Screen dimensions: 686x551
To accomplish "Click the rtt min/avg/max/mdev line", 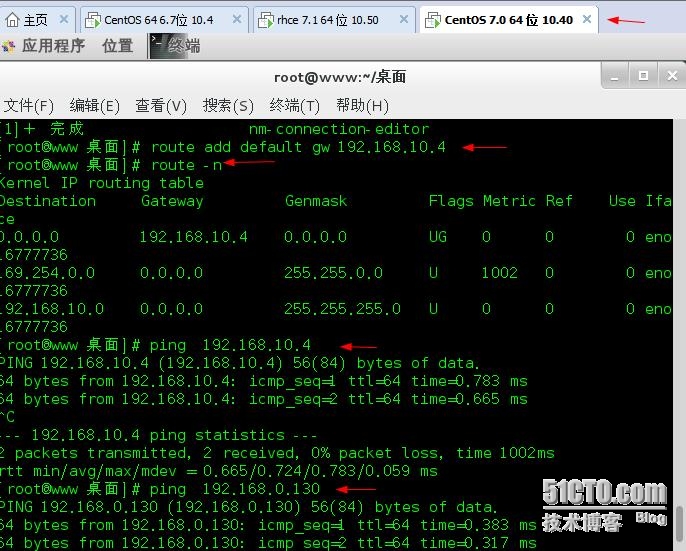I will coord(219,471).
